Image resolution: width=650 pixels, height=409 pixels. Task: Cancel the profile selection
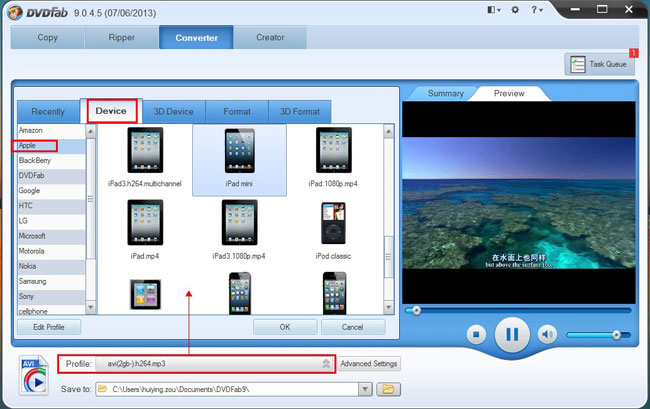353,327
